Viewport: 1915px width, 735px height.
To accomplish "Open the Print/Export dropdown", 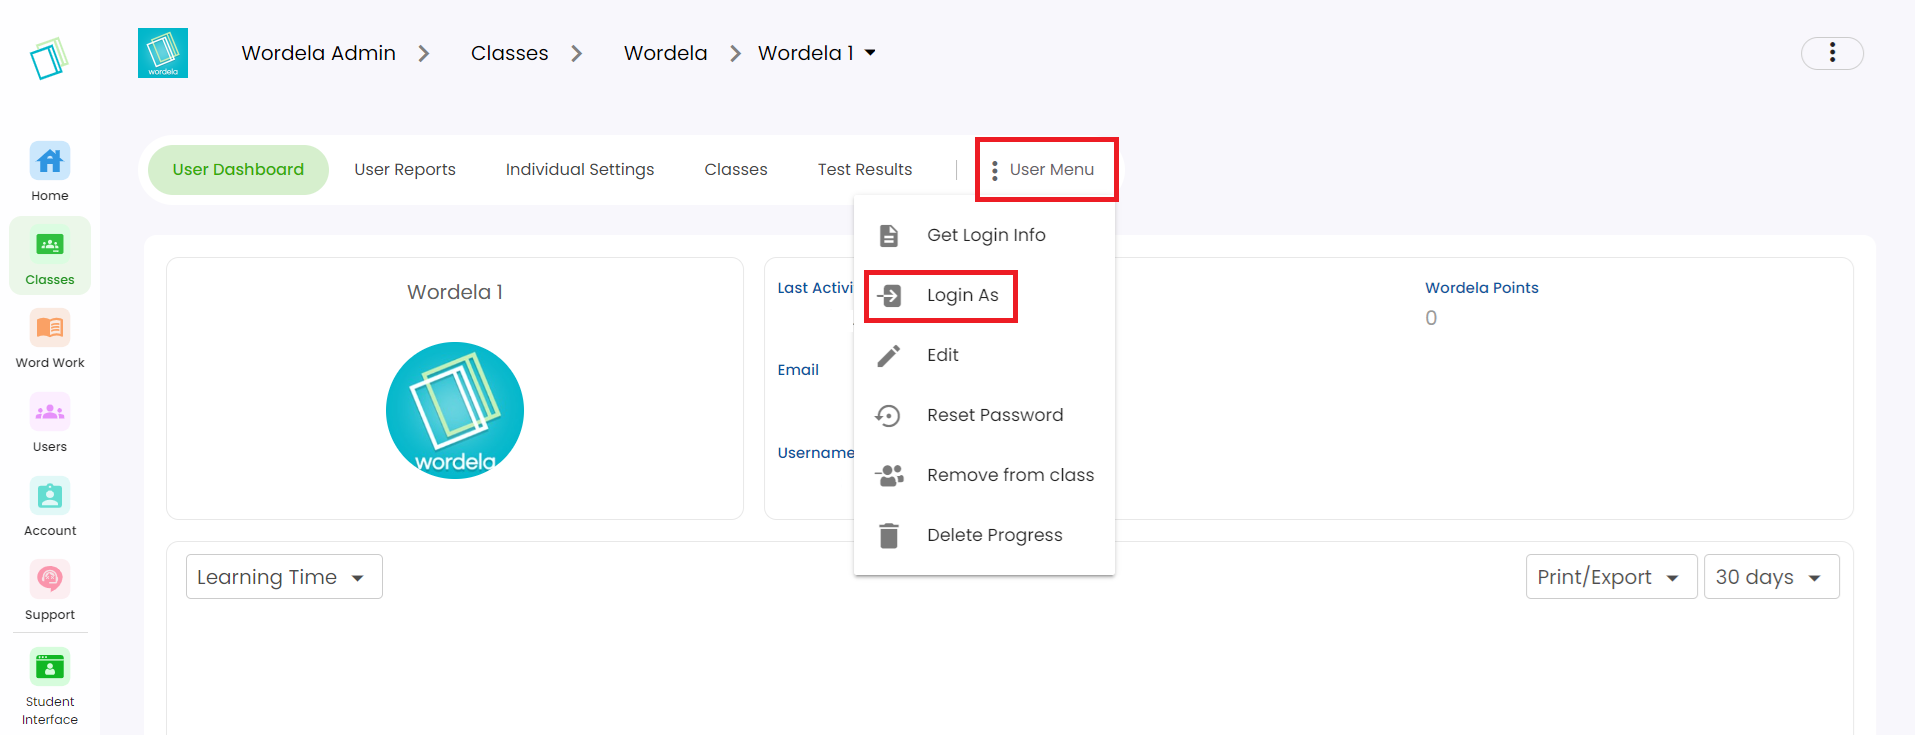I will click(1611, 577).
